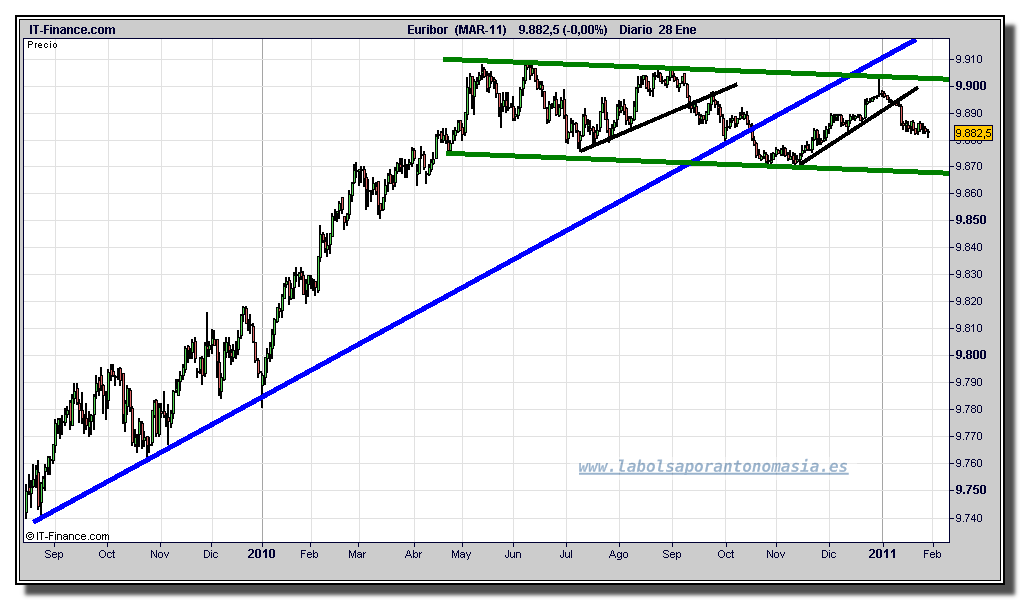1020x600 pixels.
Task: Click the 9.900 price axis label
Action: pos(971,86)
